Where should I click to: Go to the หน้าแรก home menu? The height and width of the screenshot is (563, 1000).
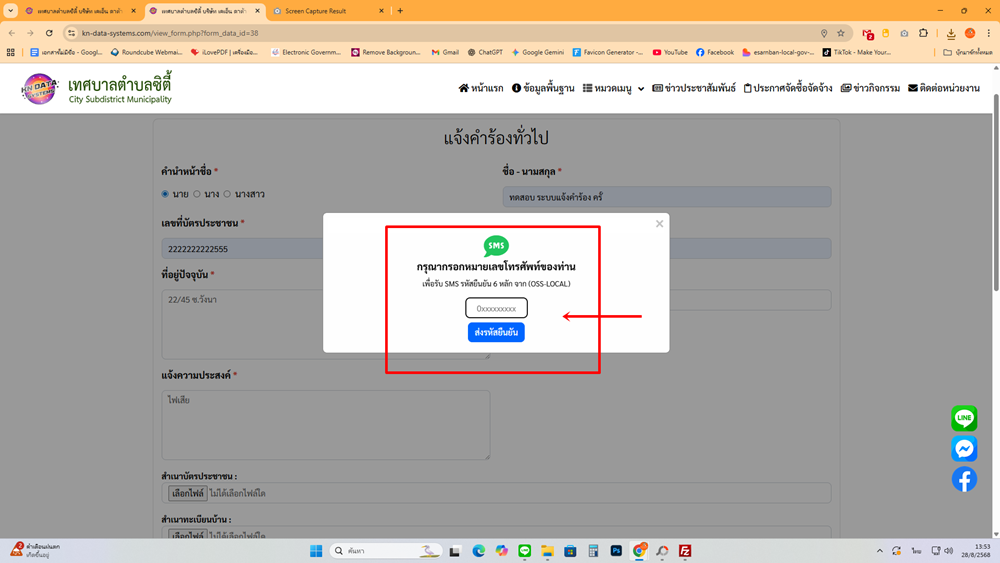481,88
